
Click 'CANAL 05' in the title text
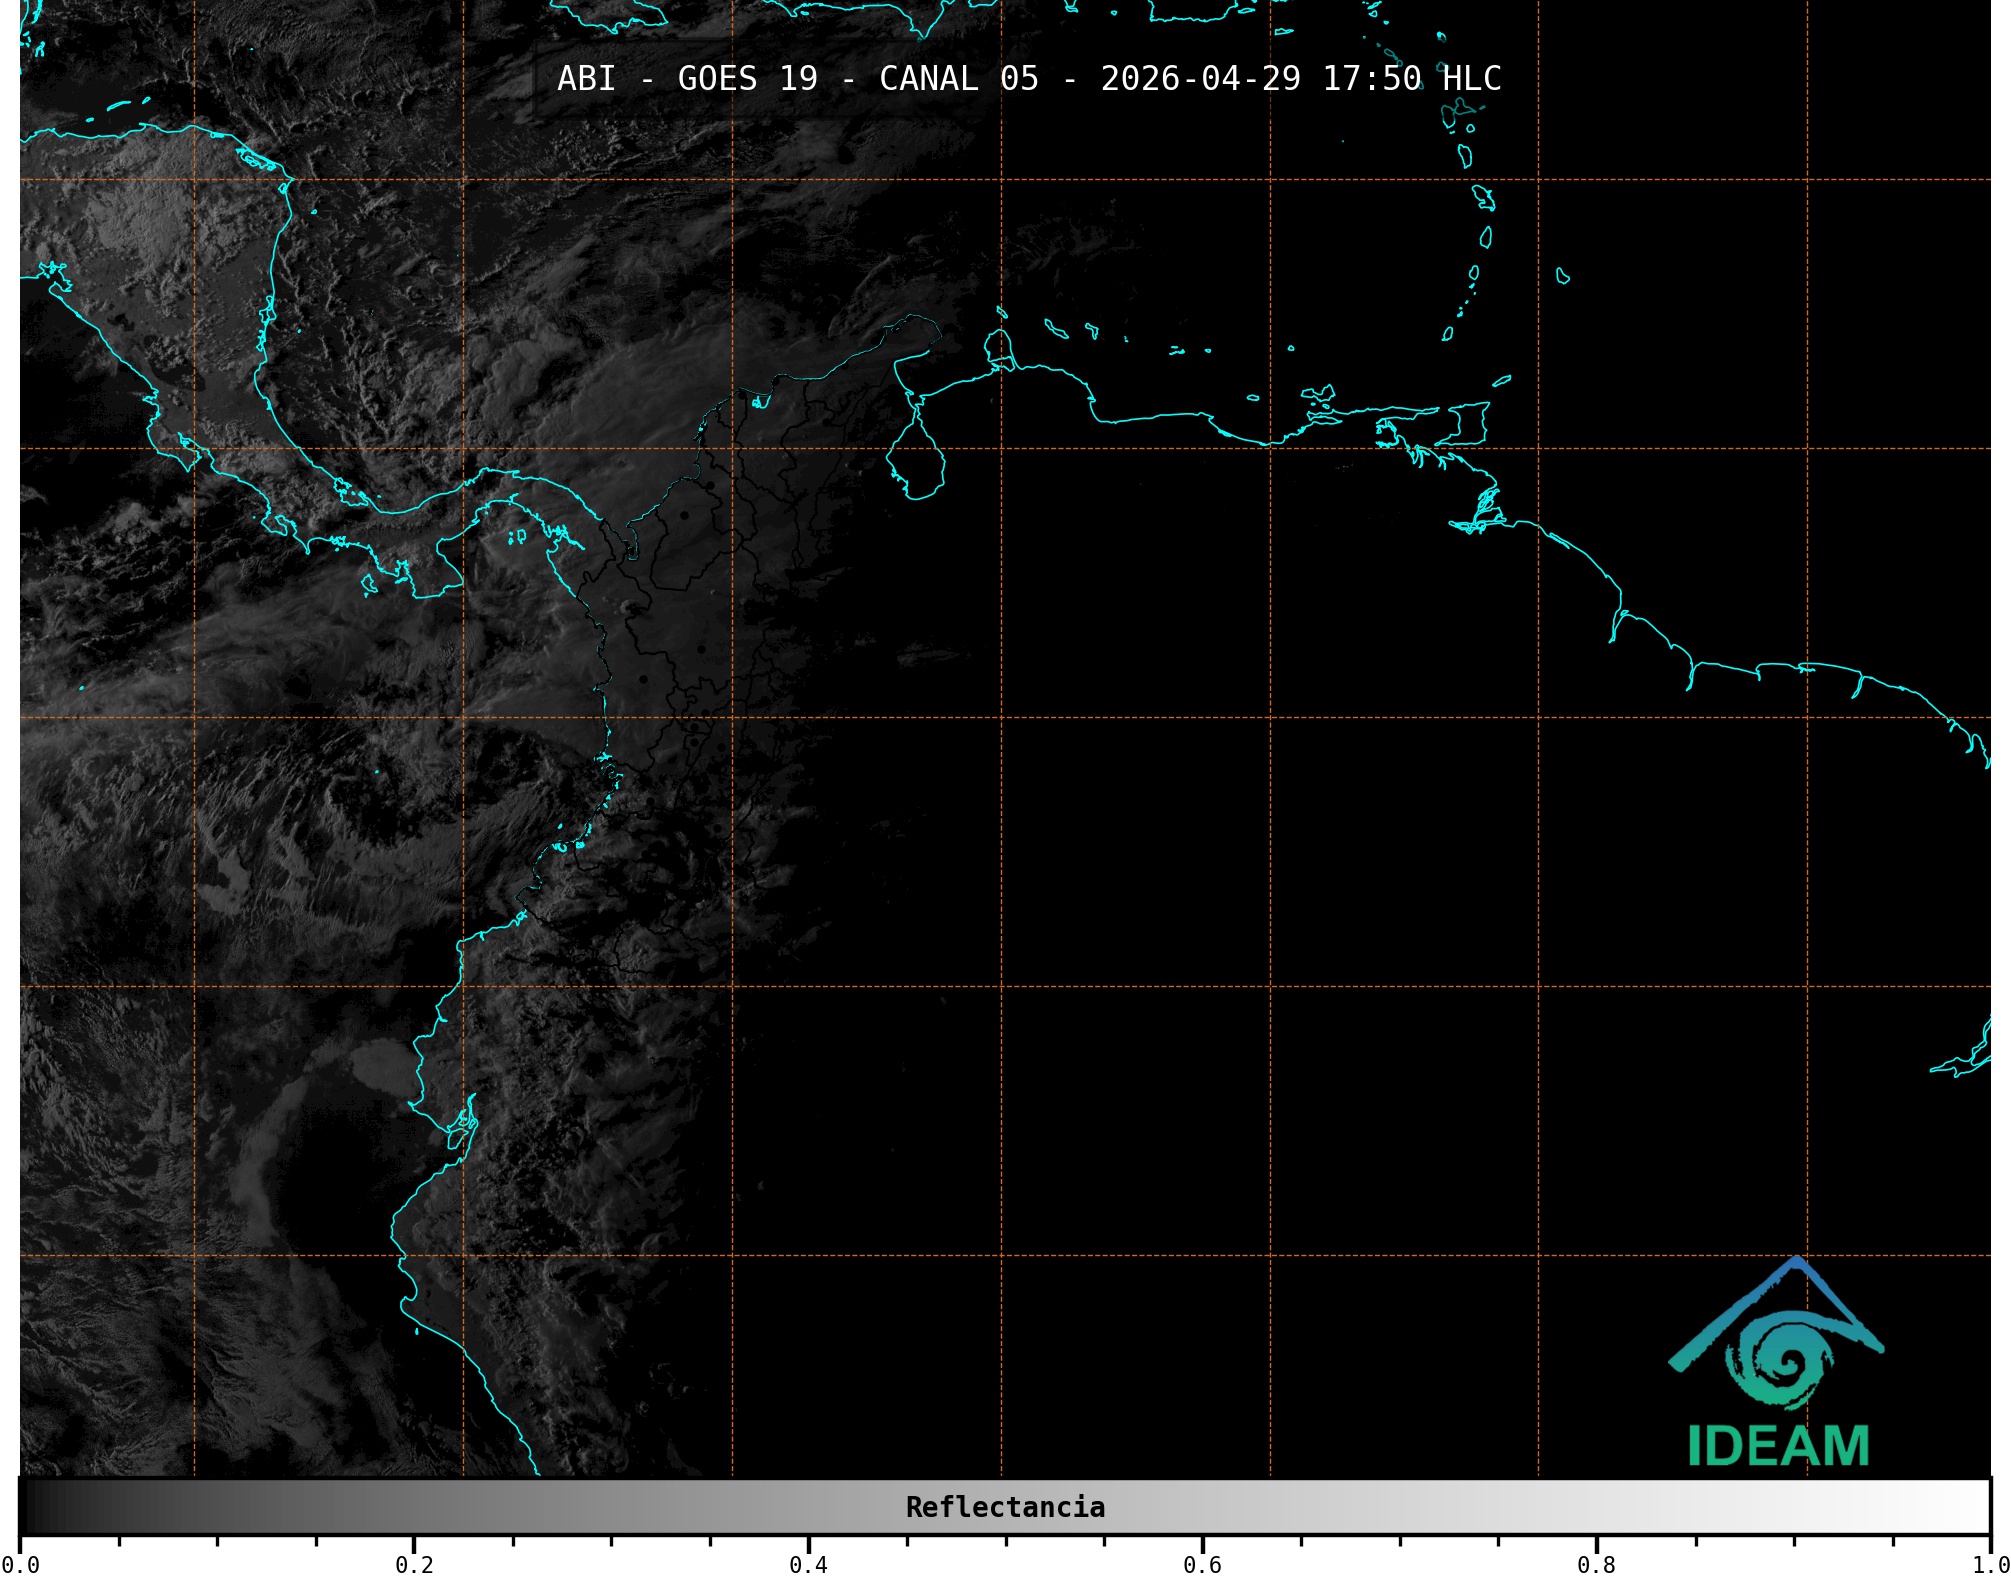pyautogui.click(x=958, y=79)
